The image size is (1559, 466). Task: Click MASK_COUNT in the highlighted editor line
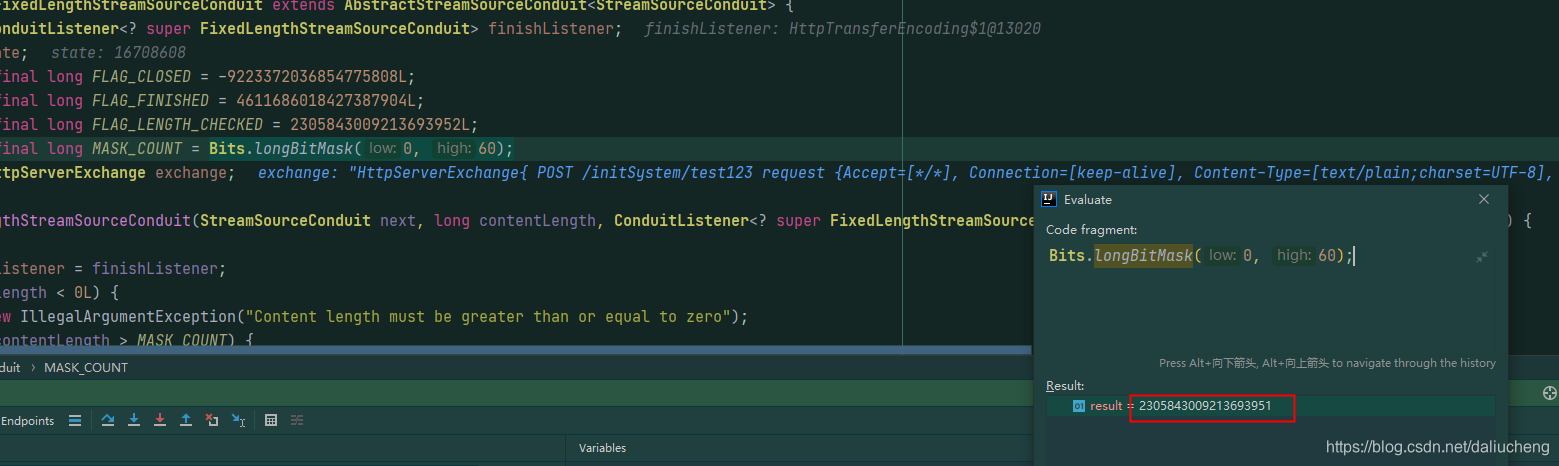(138, 149)
